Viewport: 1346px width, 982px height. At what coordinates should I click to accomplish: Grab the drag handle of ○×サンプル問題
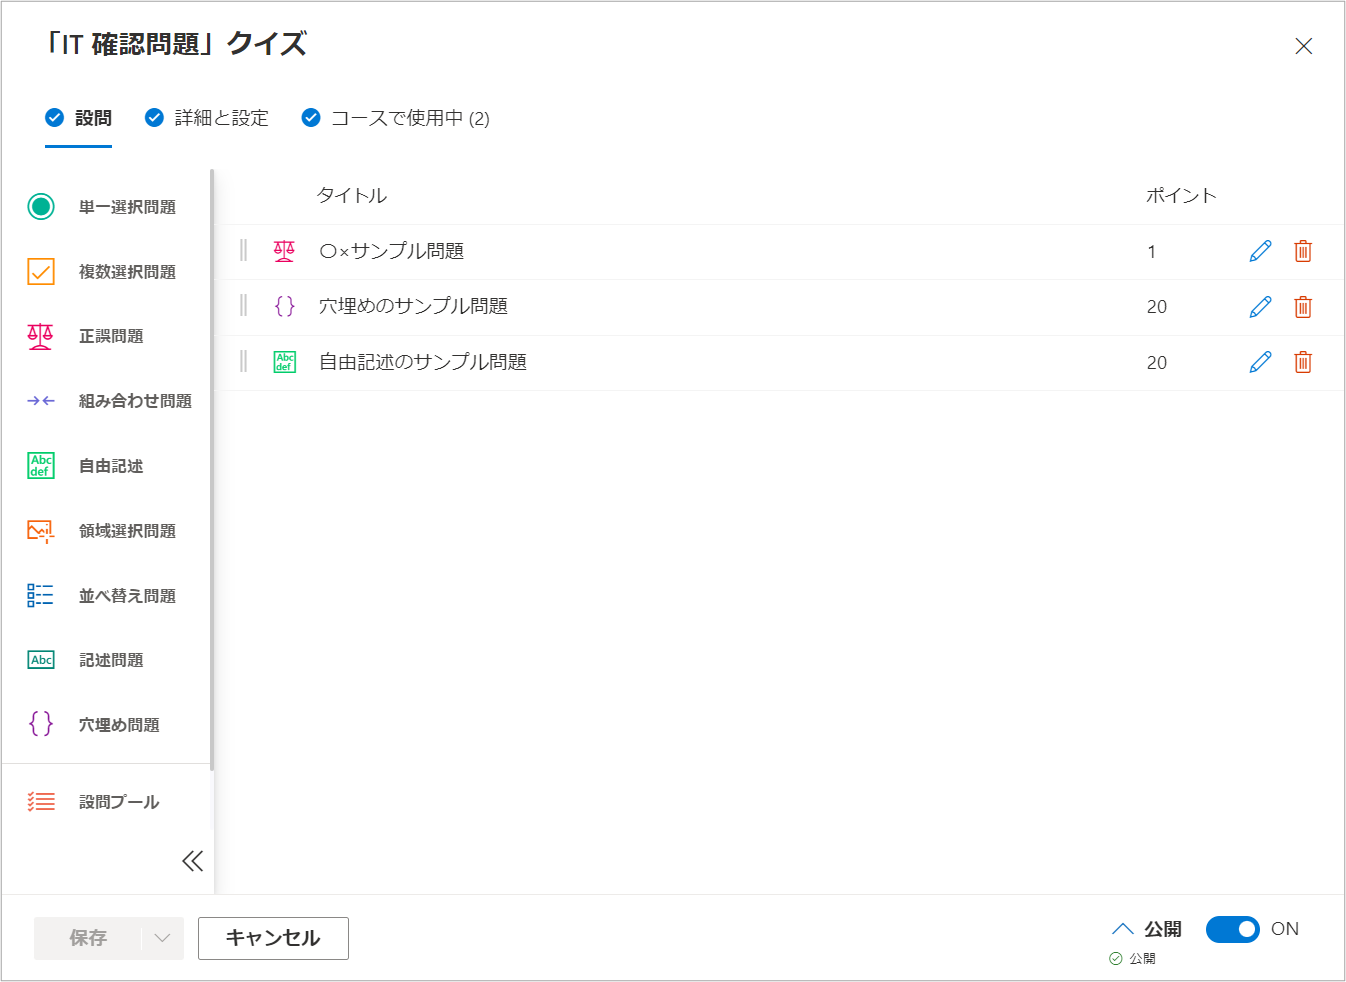pos(243,251)
